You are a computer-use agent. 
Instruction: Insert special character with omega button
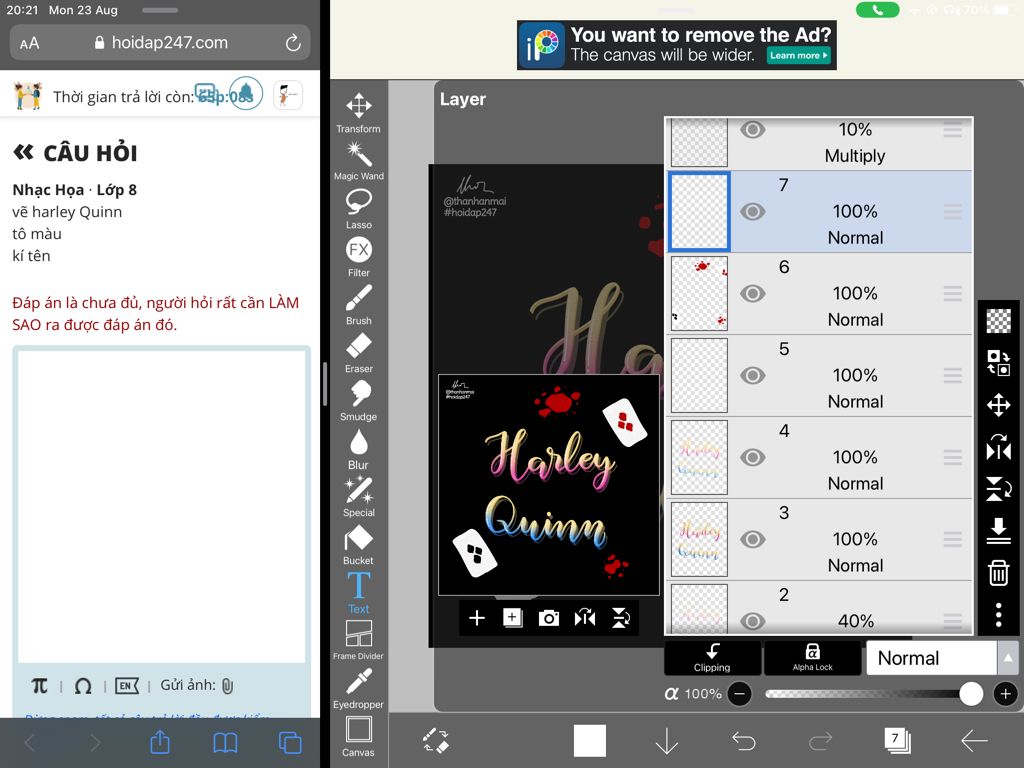click(x=83, y=686)
